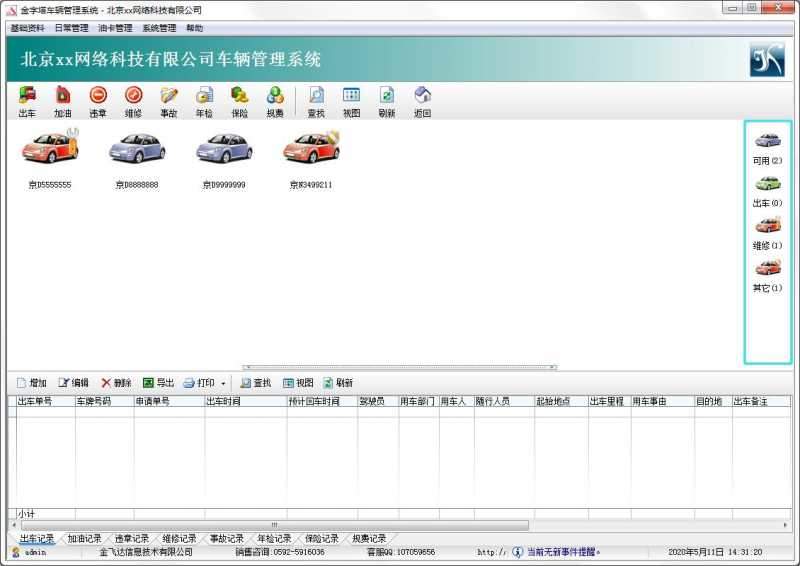
Task: Switch to the 出车记录 tab
Action: pos(37,538)
